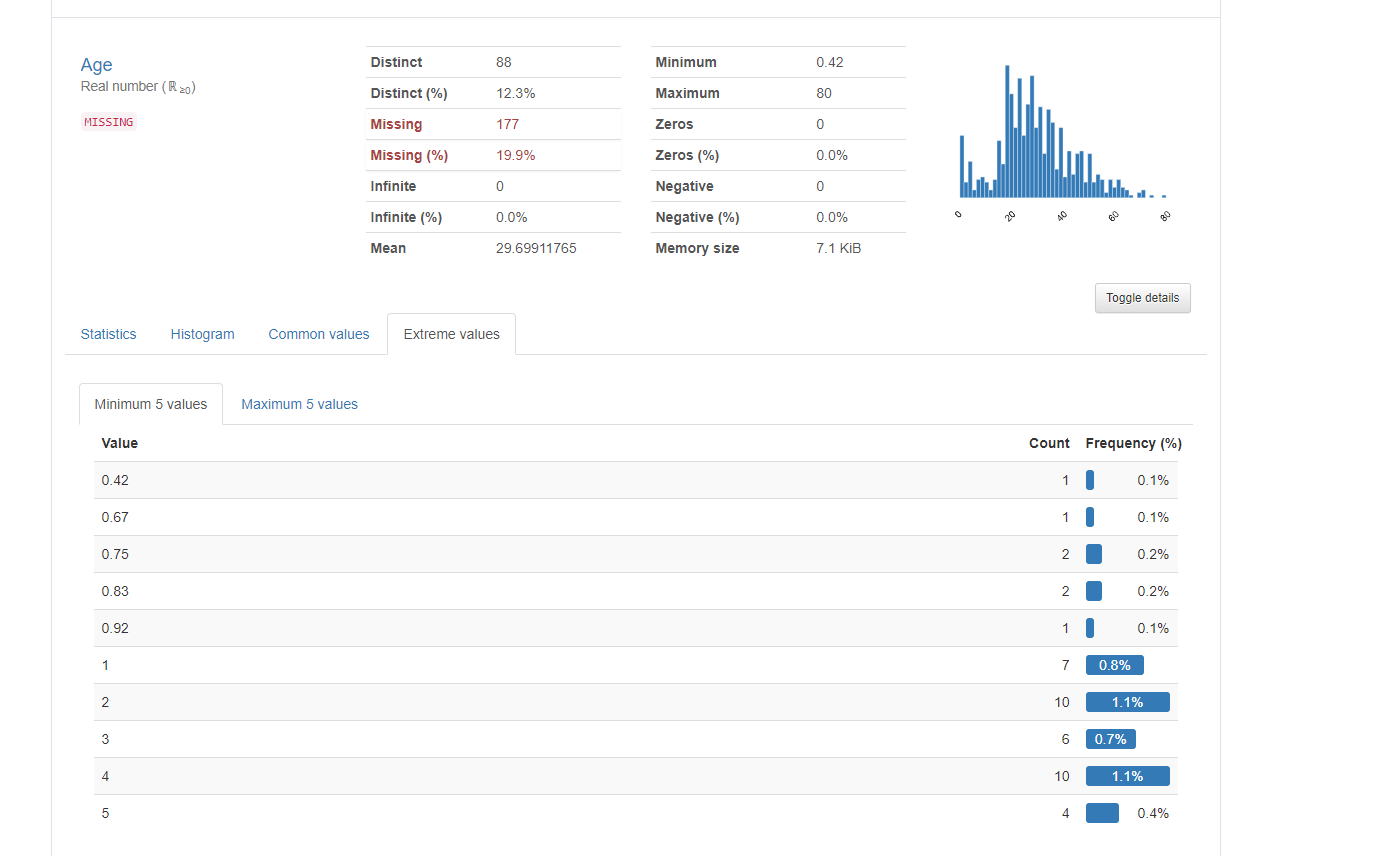Click the 0.7% frequency bar for value 3
Viewport: 1387px width, 856px height.
1110,739
